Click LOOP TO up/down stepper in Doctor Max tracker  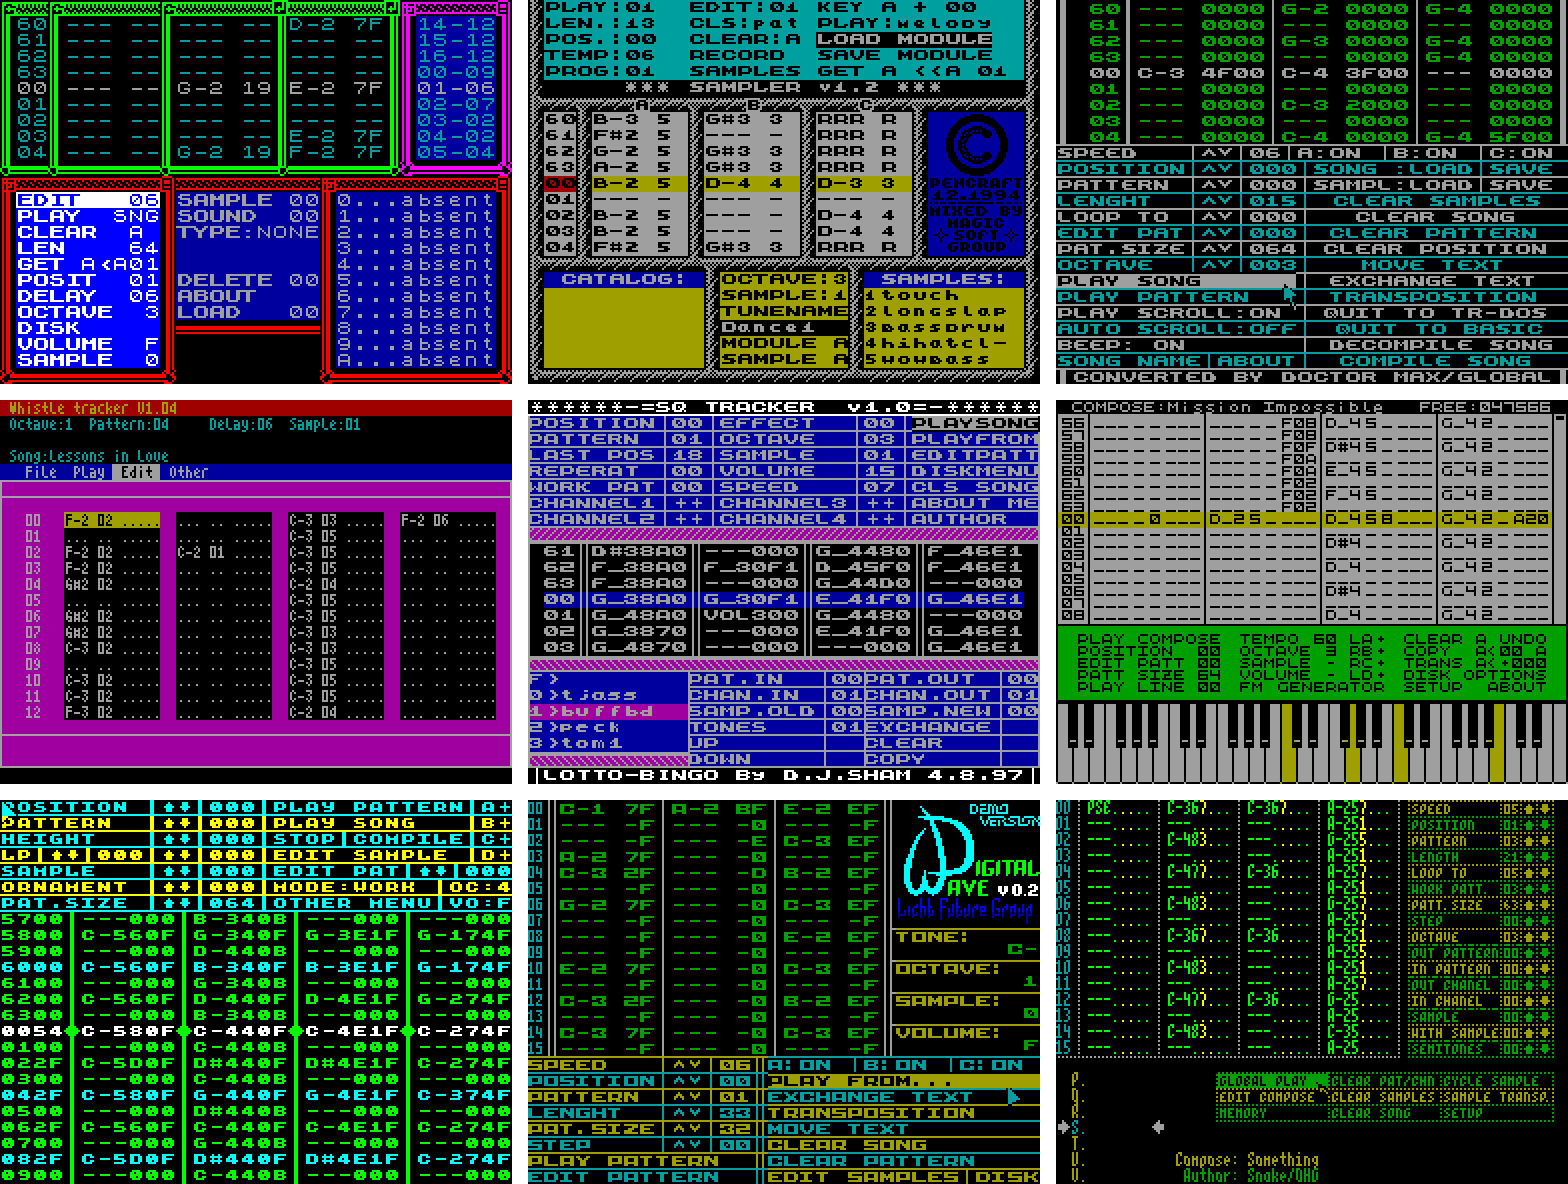point(1216,217)
